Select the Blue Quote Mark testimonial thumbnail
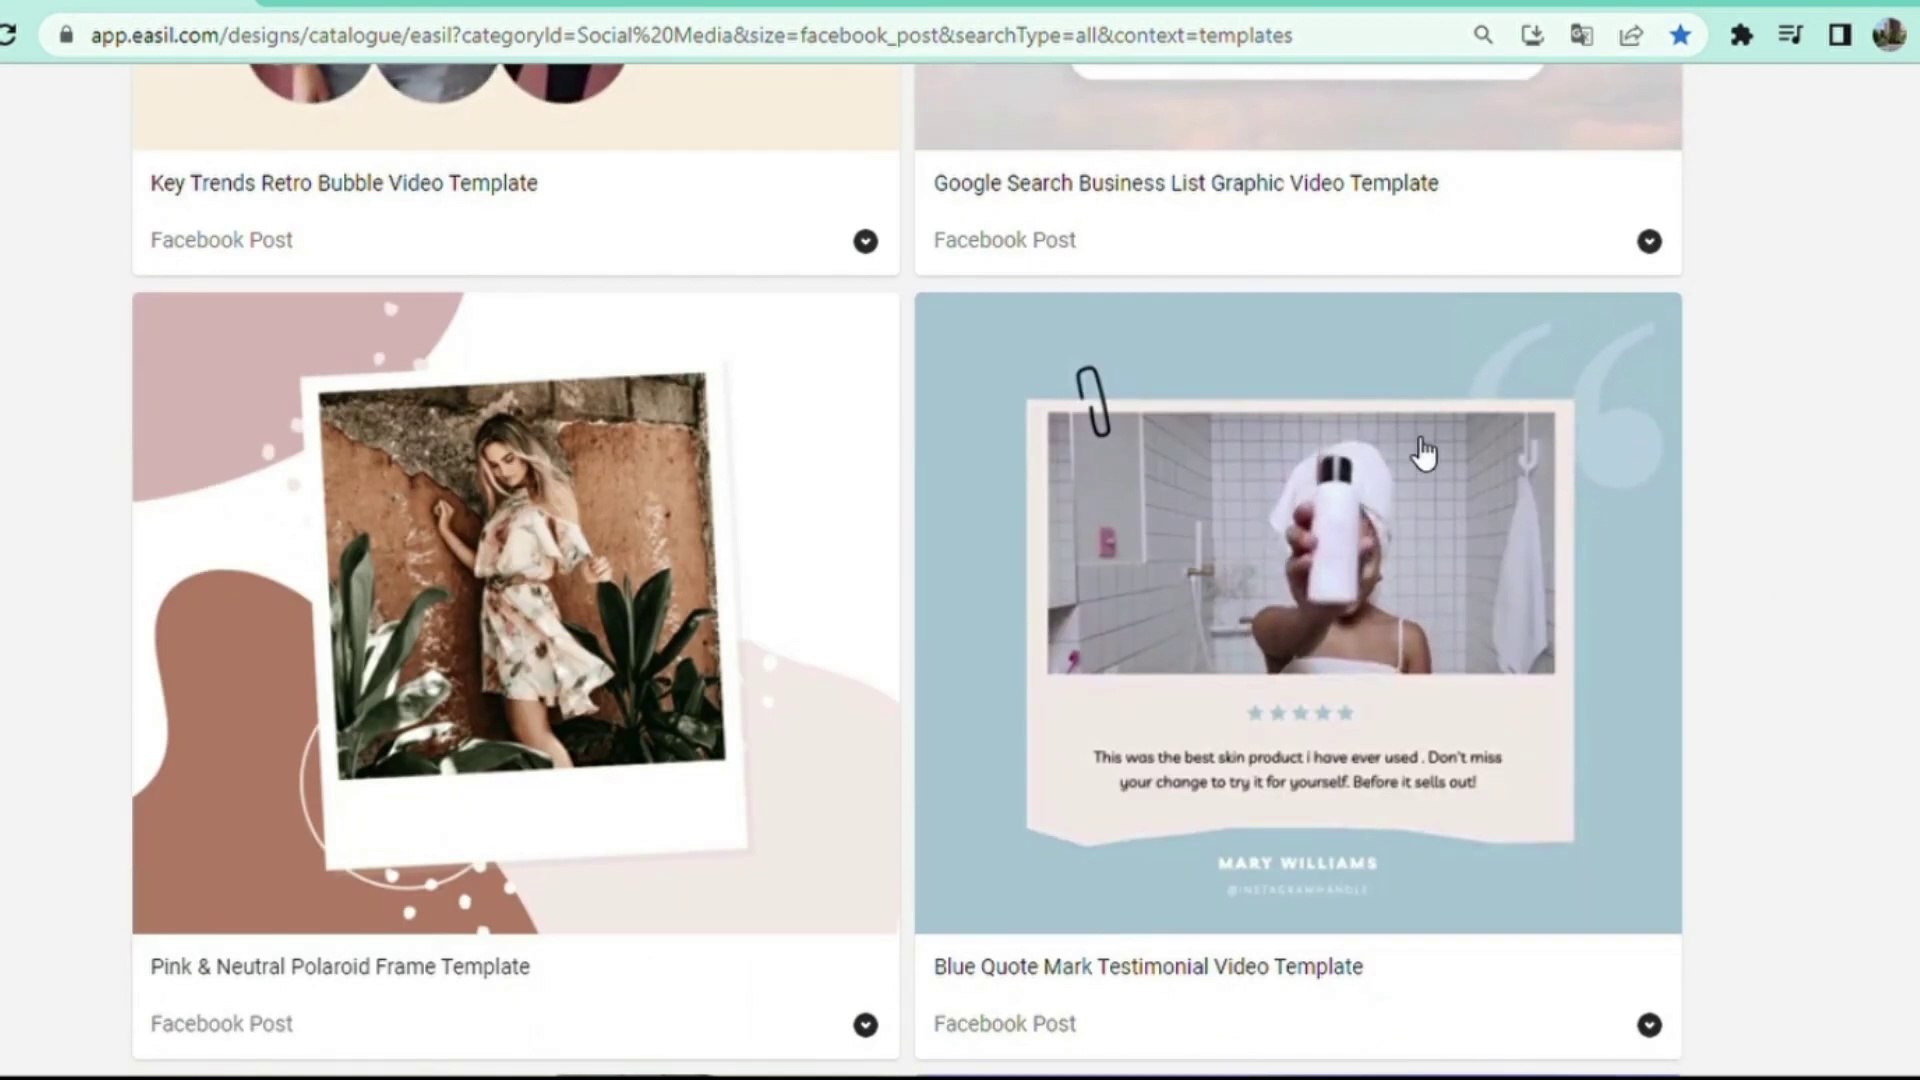Image resolution: width=1920 pixels, height=1080 pixels. pyautogui.click(x=1298, y=612)
